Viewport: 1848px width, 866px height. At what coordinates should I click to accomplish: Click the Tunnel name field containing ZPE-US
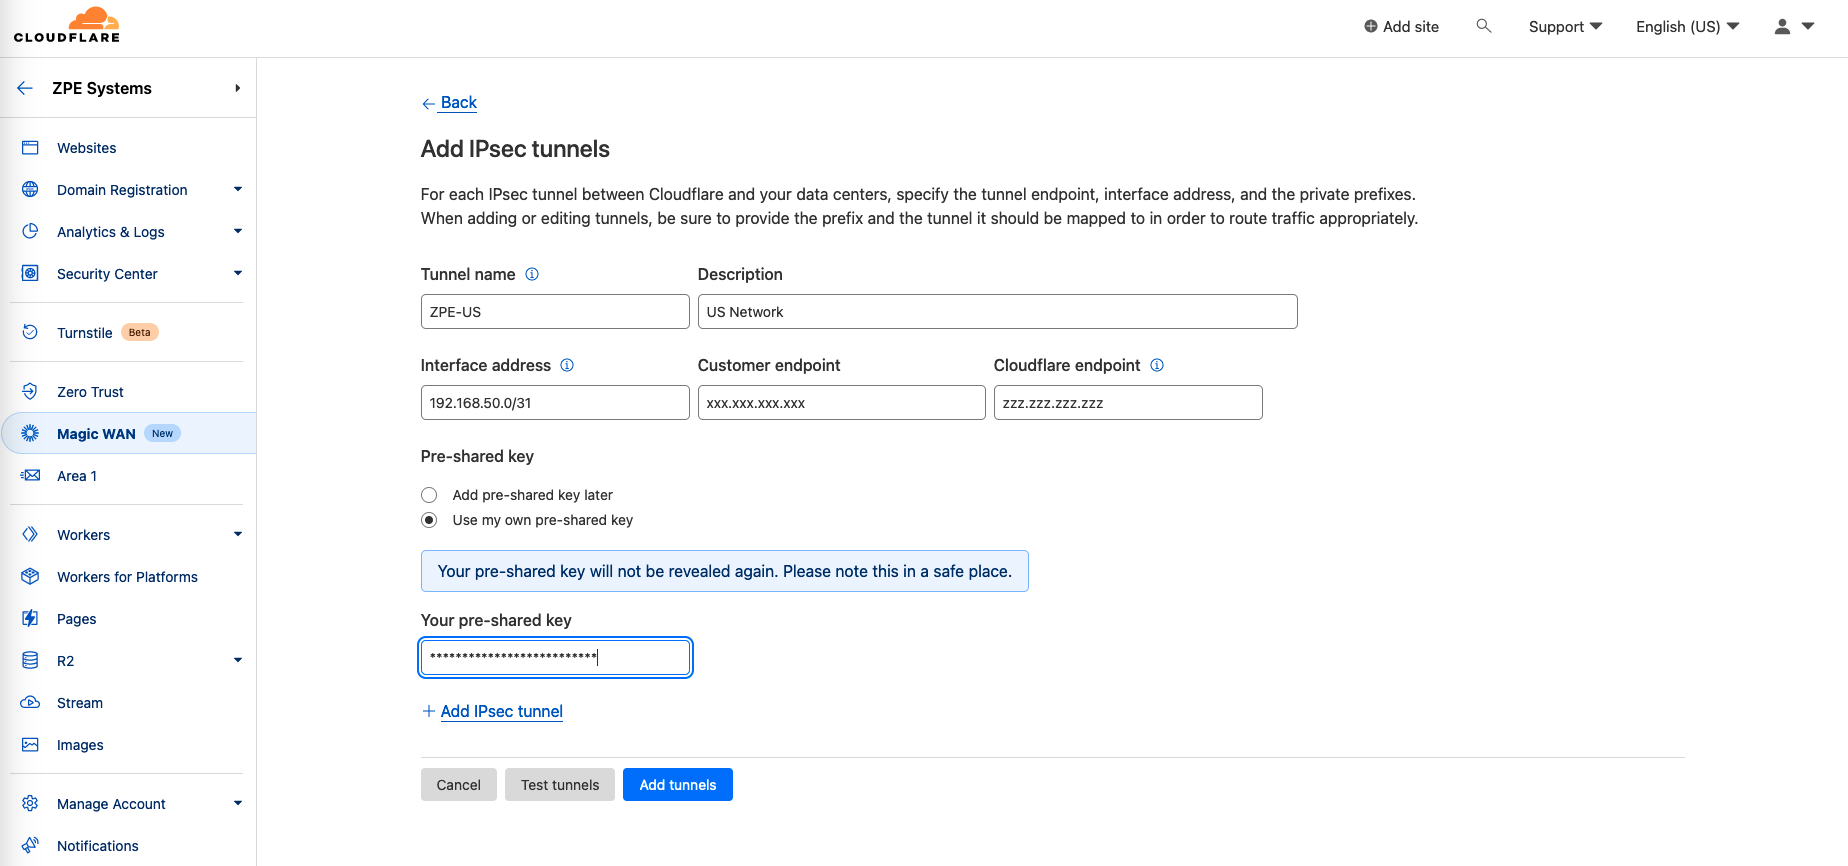(555, 312)
